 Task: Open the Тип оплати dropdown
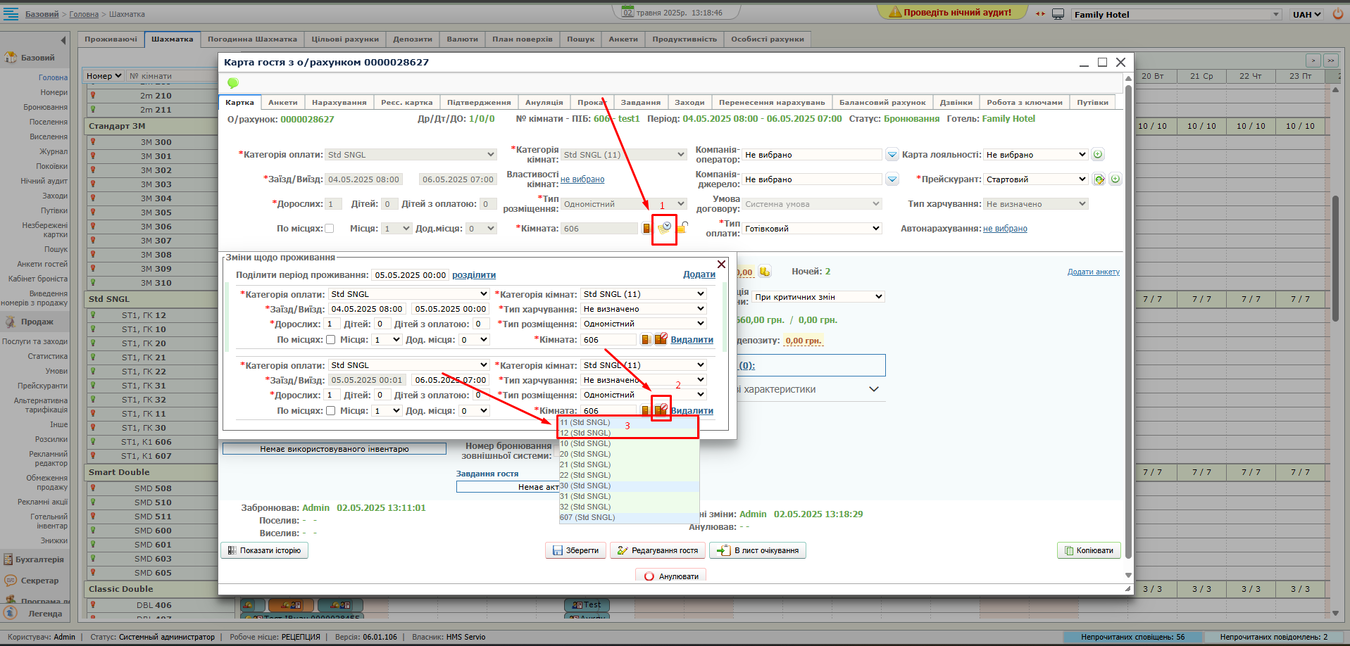(812, 229)
